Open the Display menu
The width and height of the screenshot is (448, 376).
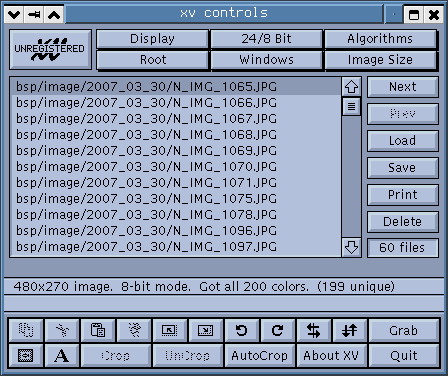point(152,39)
